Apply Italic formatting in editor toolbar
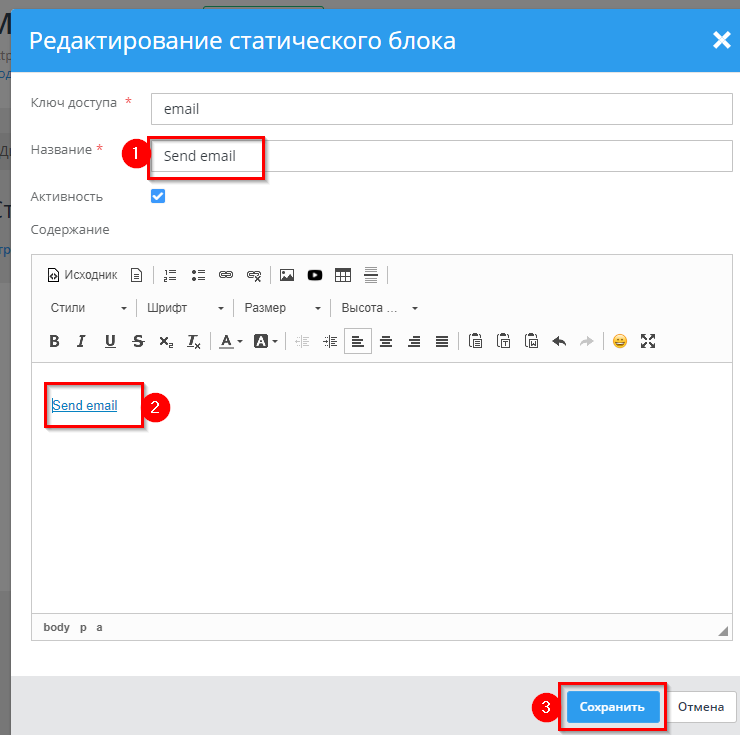The height and width of the screenshot is (735, 740). (x=82, y=341)
